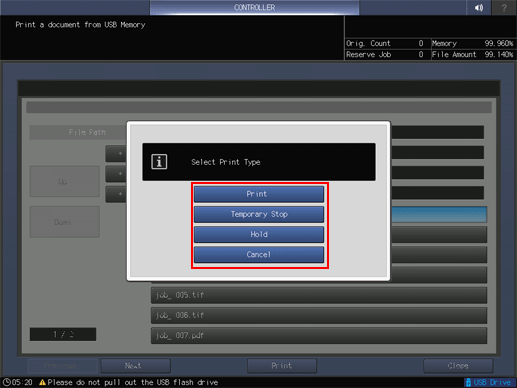Screen dimensions: 517x388
Task: Close the USB memory print screen
Action: pyautogui.click(x=458, y=366)
